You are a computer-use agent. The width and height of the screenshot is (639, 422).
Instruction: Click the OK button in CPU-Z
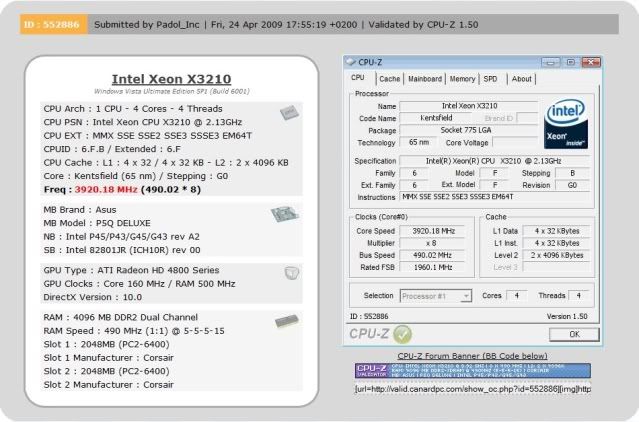574,334
